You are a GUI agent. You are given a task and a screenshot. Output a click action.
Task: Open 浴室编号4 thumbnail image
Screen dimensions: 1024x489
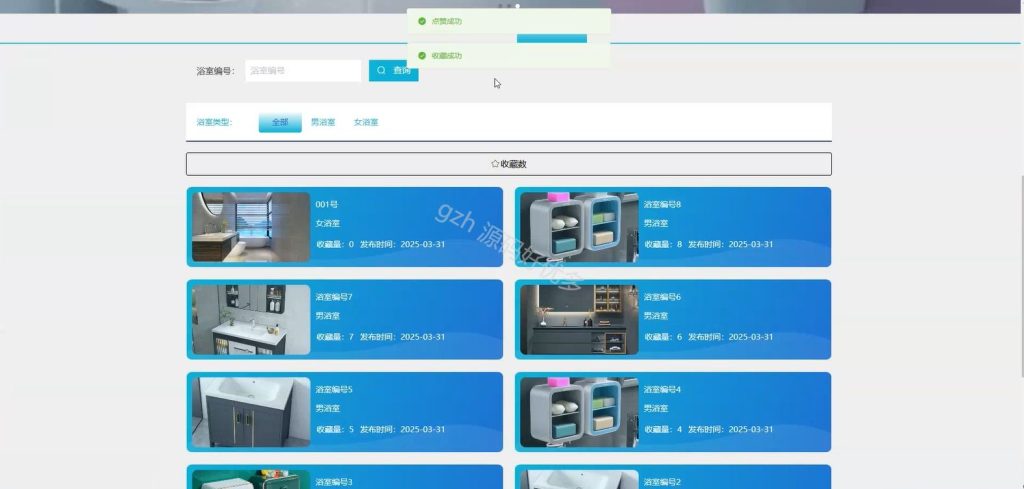coord(579,412)
